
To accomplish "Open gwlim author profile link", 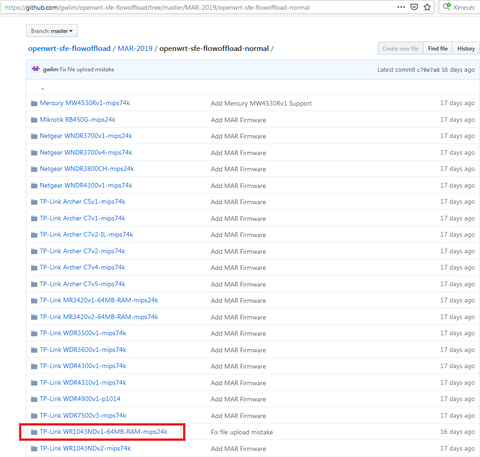I will tap(50, 69).
